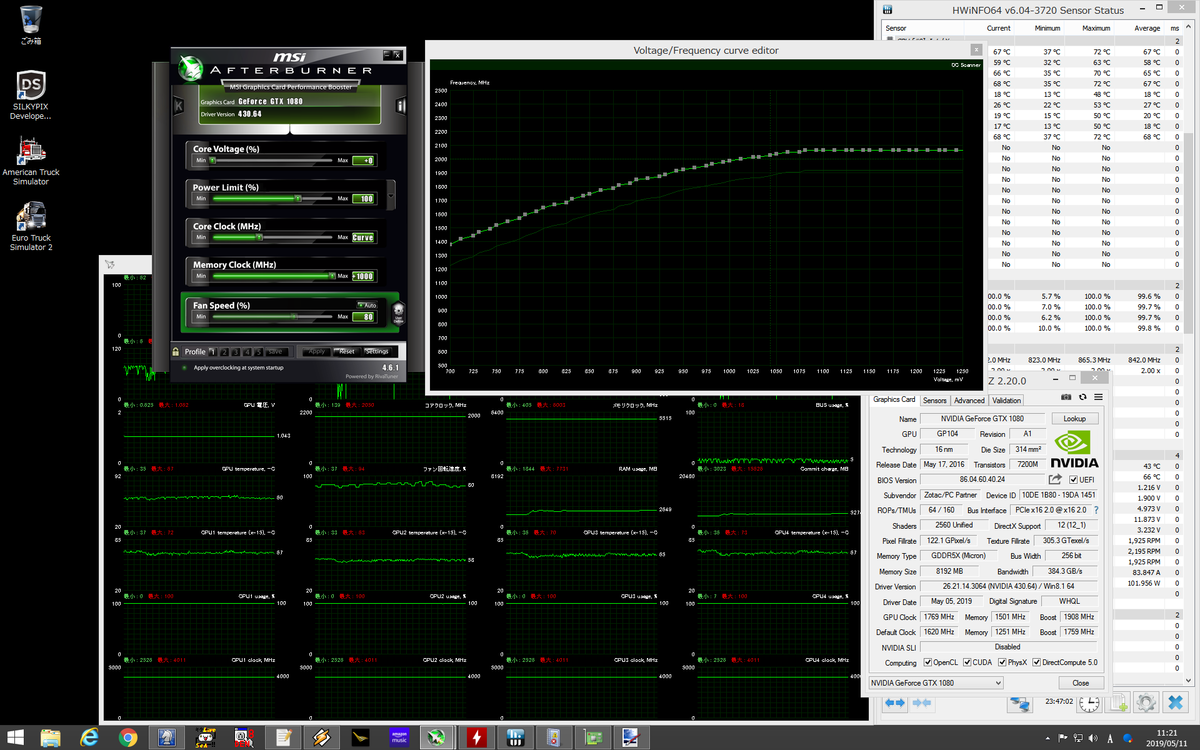Toggle the profile lock padlock icon
Screen dimensions: 1200x750
(x=175, y=352)
